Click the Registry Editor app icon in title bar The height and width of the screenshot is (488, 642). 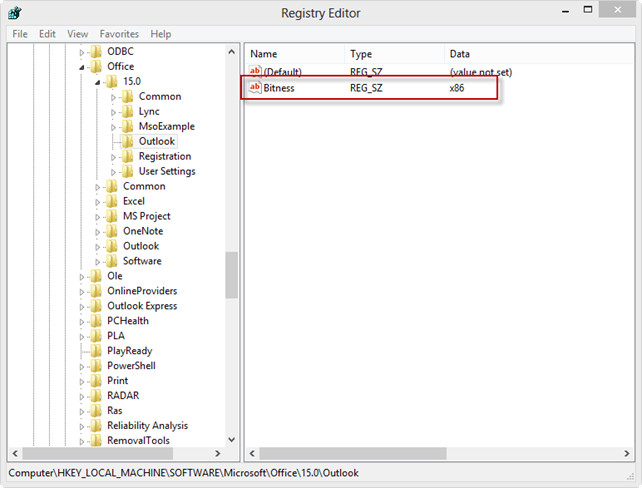tap(15, 13)
